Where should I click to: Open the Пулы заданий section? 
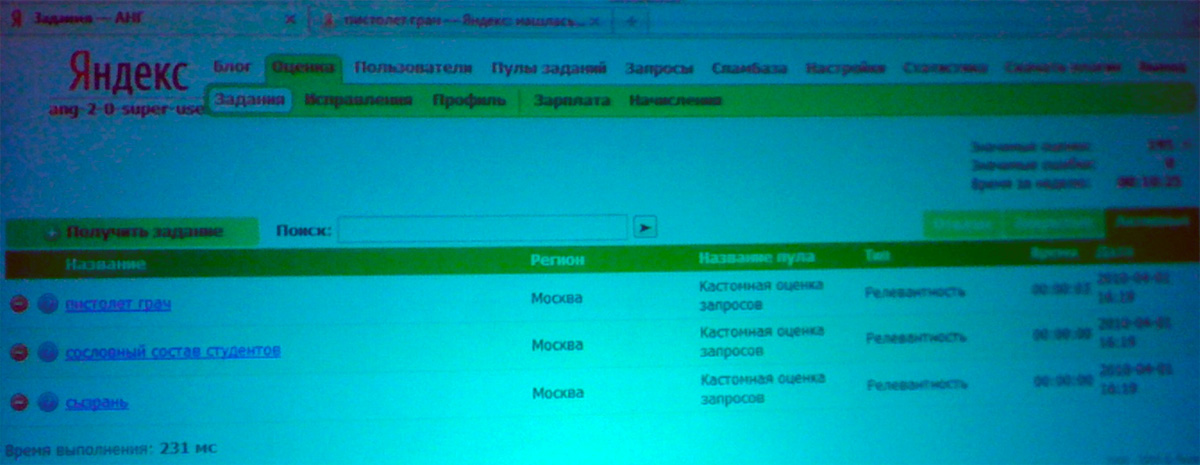[549, 69]
